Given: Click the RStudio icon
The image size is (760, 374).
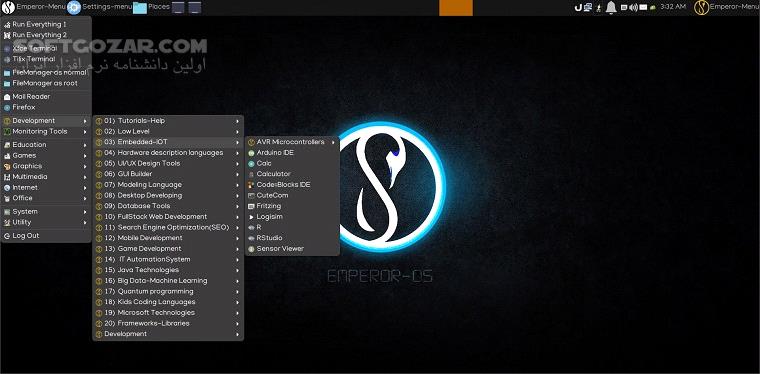Looking at the screenshot, I should (x=251, y=238).
